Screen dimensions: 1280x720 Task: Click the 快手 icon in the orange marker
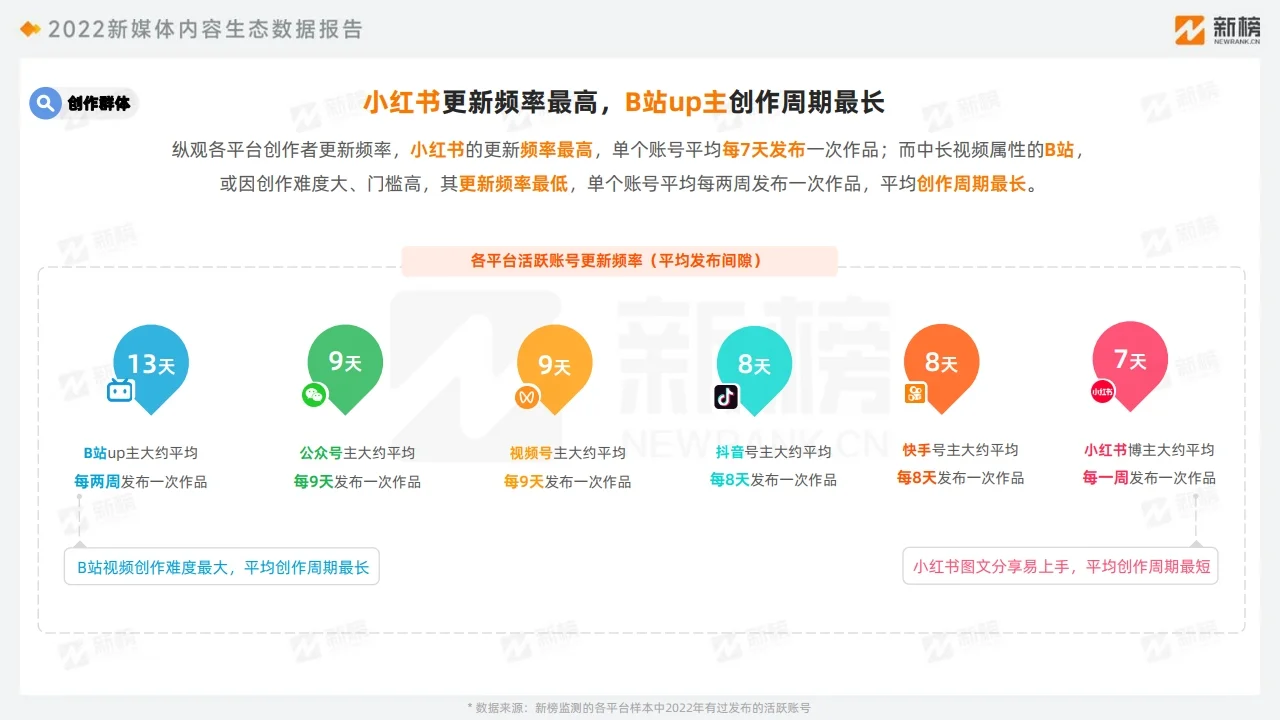tap(915, 394)
